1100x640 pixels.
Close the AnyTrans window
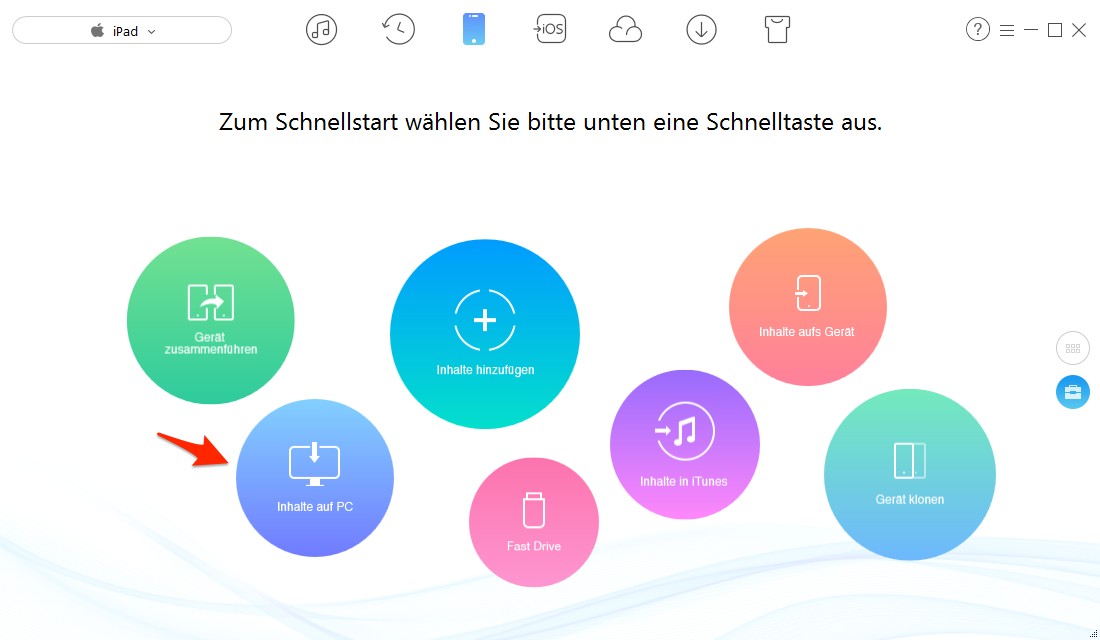tap(1079, 30)
